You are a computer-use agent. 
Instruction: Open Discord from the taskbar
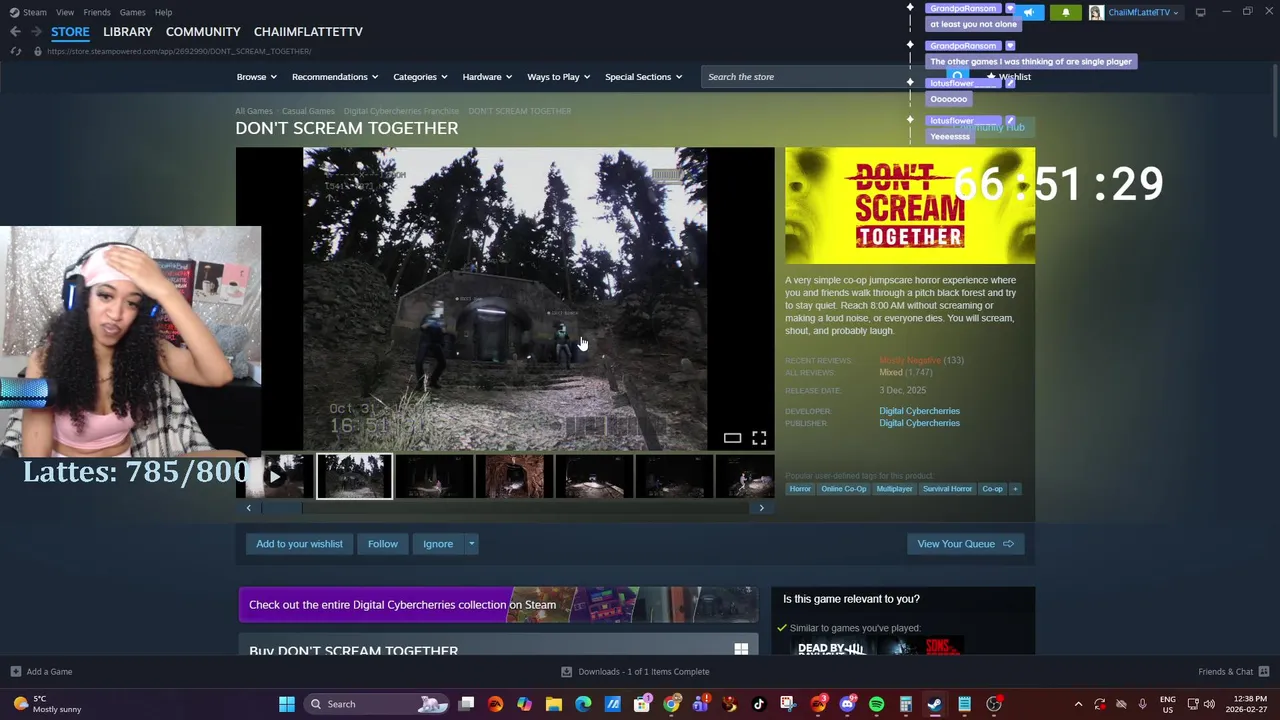pos(848,704)
